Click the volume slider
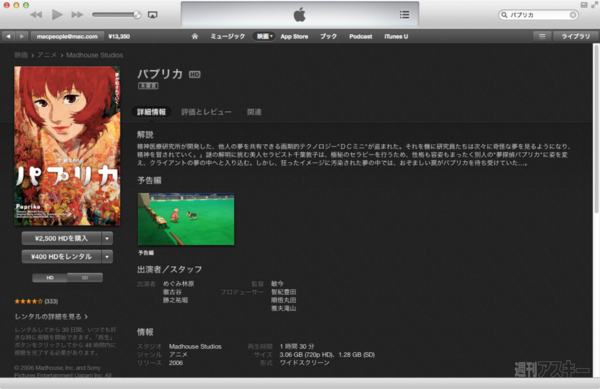The height and width of the screenshot is (389, 600). click(116, 15)
